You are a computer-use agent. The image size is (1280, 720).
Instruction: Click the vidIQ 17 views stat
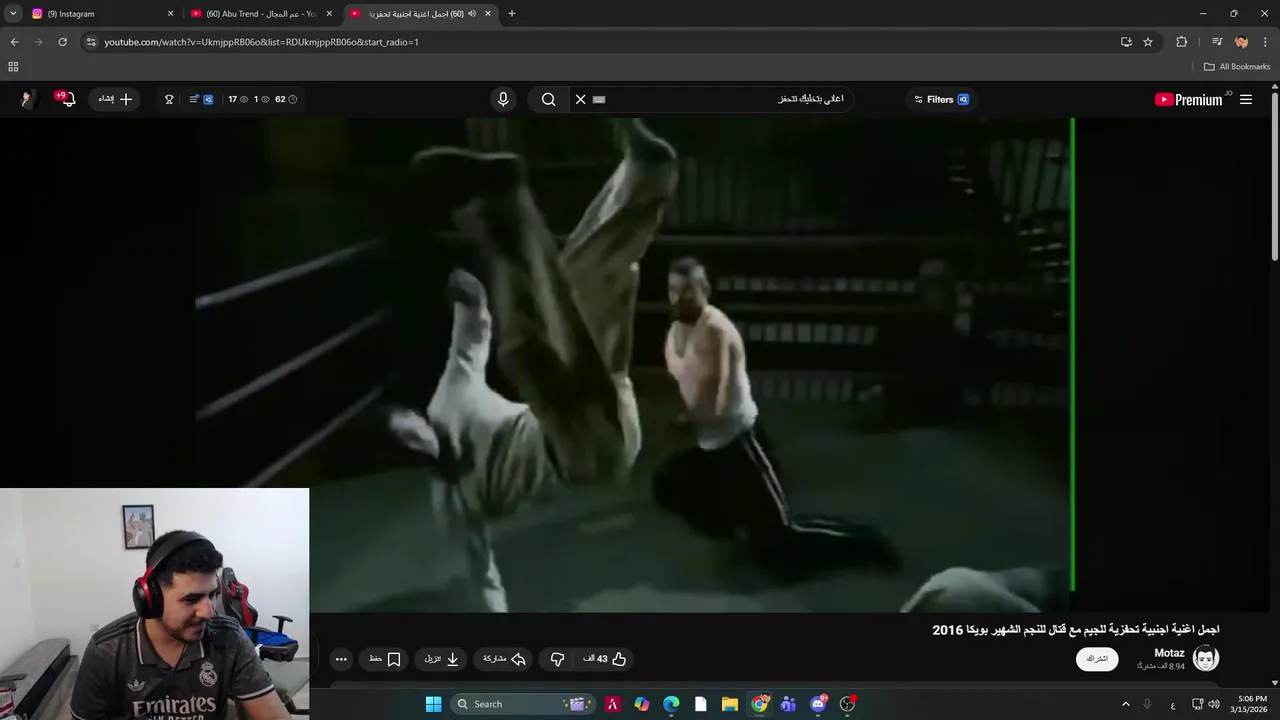coord(238,99)
